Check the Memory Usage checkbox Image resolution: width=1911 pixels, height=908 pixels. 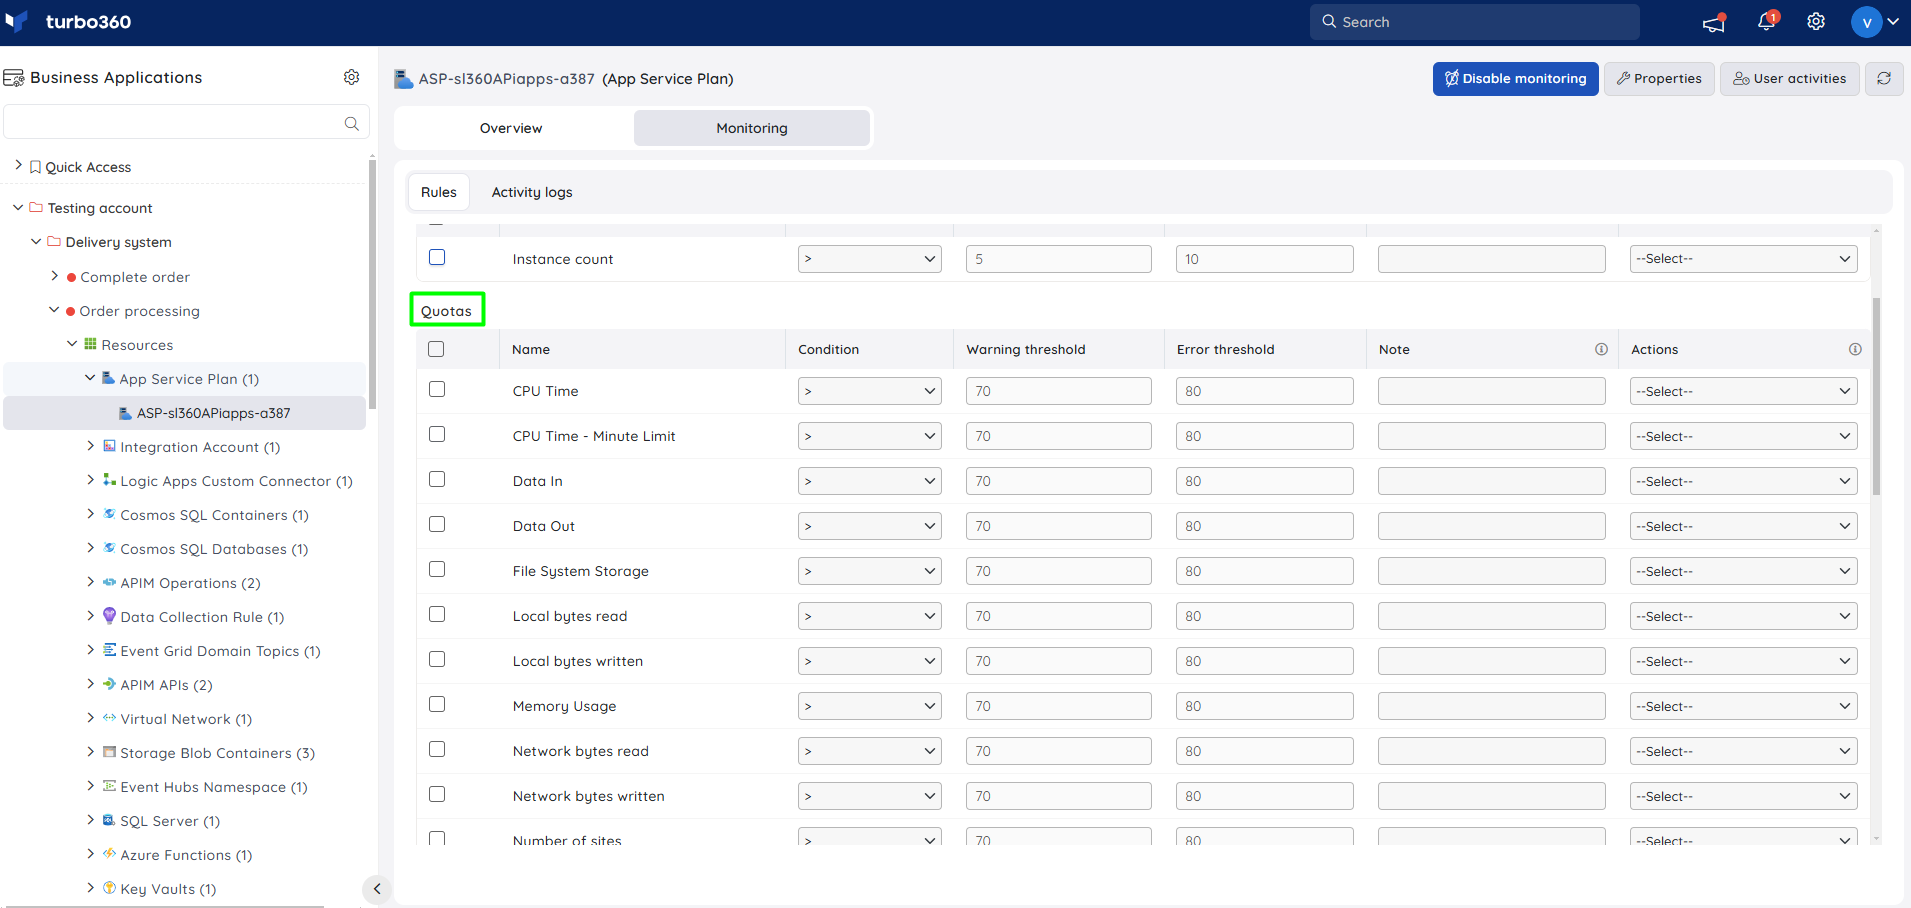tap(437, 704)
